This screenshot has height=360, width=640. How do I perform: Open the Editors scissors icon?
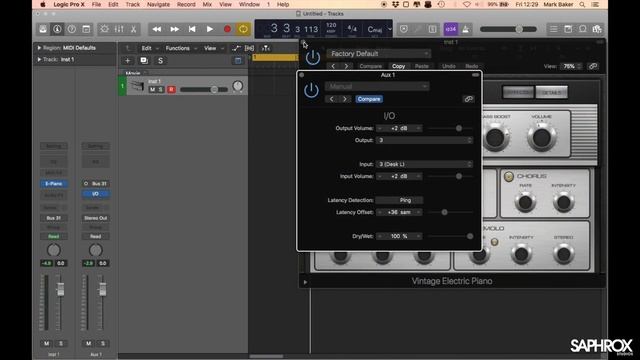point(133,29)
